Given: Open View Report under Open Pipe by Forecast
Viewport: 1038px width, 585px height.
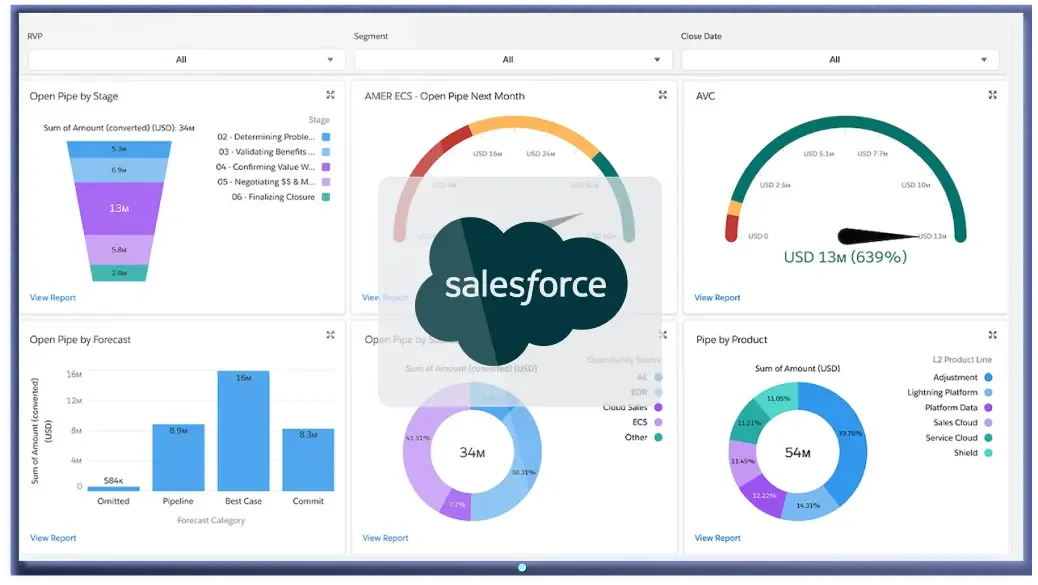Looking at the screenshot, I should click(x=53, y=538).
